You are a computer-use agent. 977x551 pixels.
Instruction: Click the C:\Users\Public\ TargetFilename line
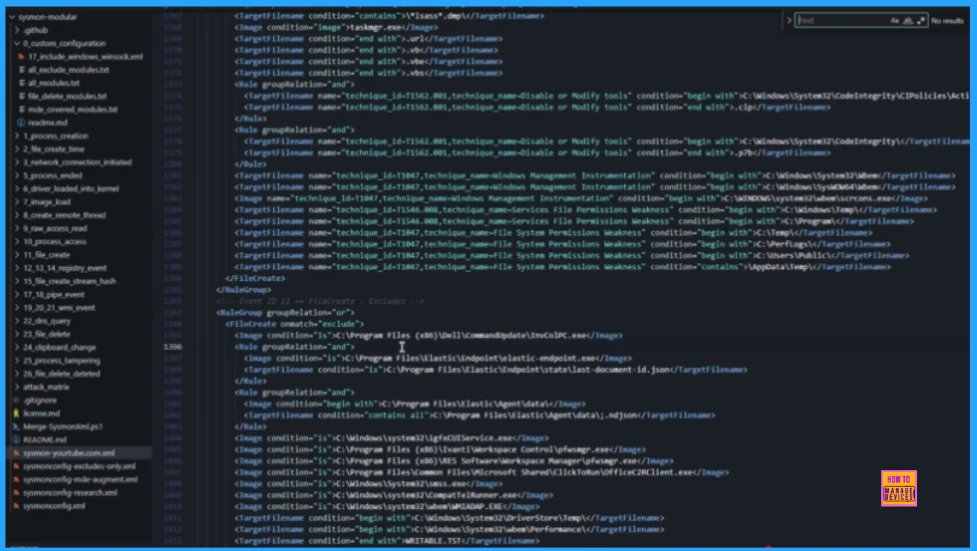click(x=572, y=255)
